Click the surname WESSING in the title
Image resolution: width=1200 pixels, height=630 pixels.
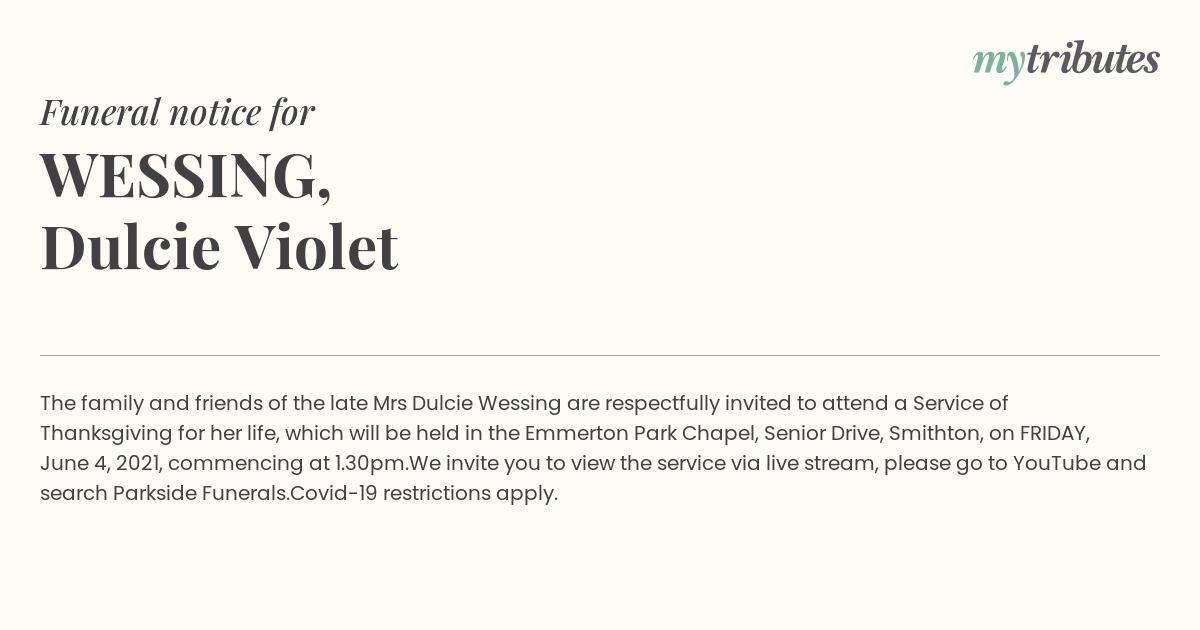pyautogui.click(x=186, y=175)
